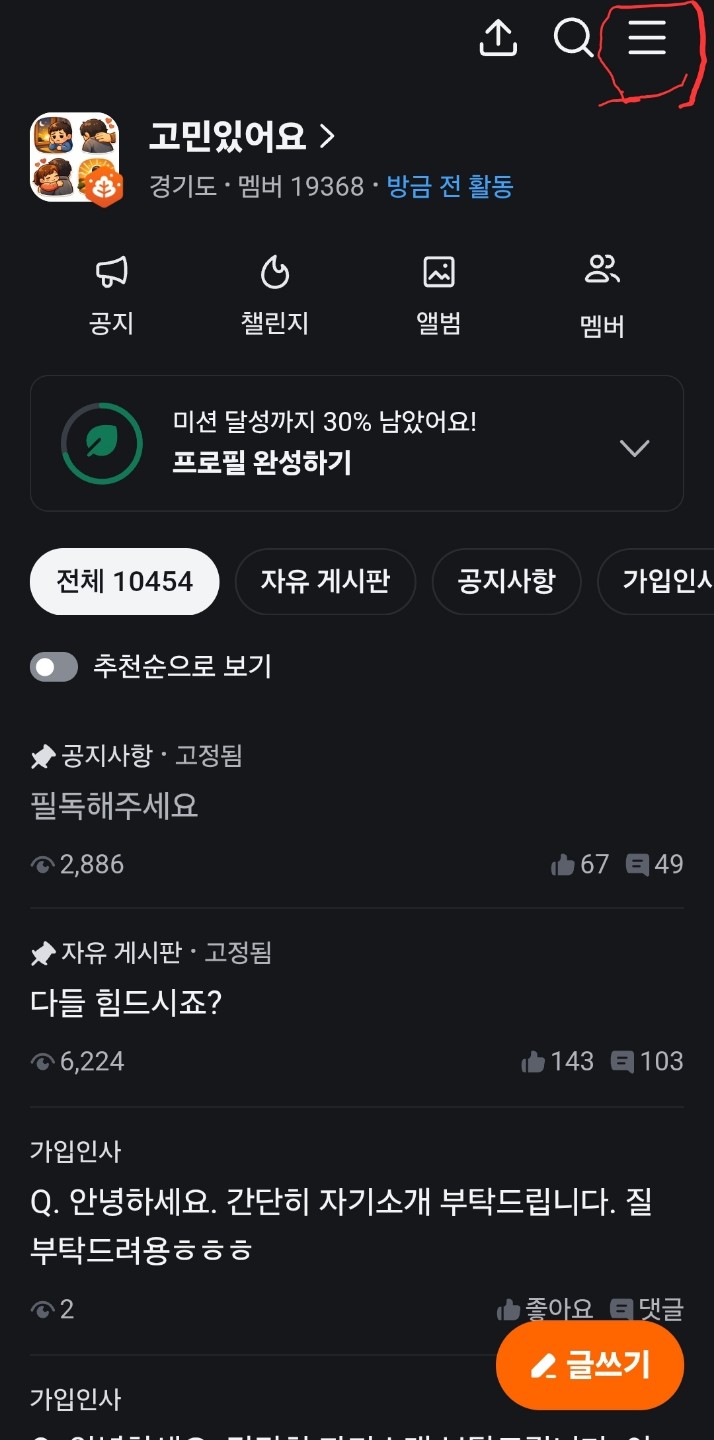Tap thumbs-up icon on 다들 힘드시죠 post

point(533,1062)
